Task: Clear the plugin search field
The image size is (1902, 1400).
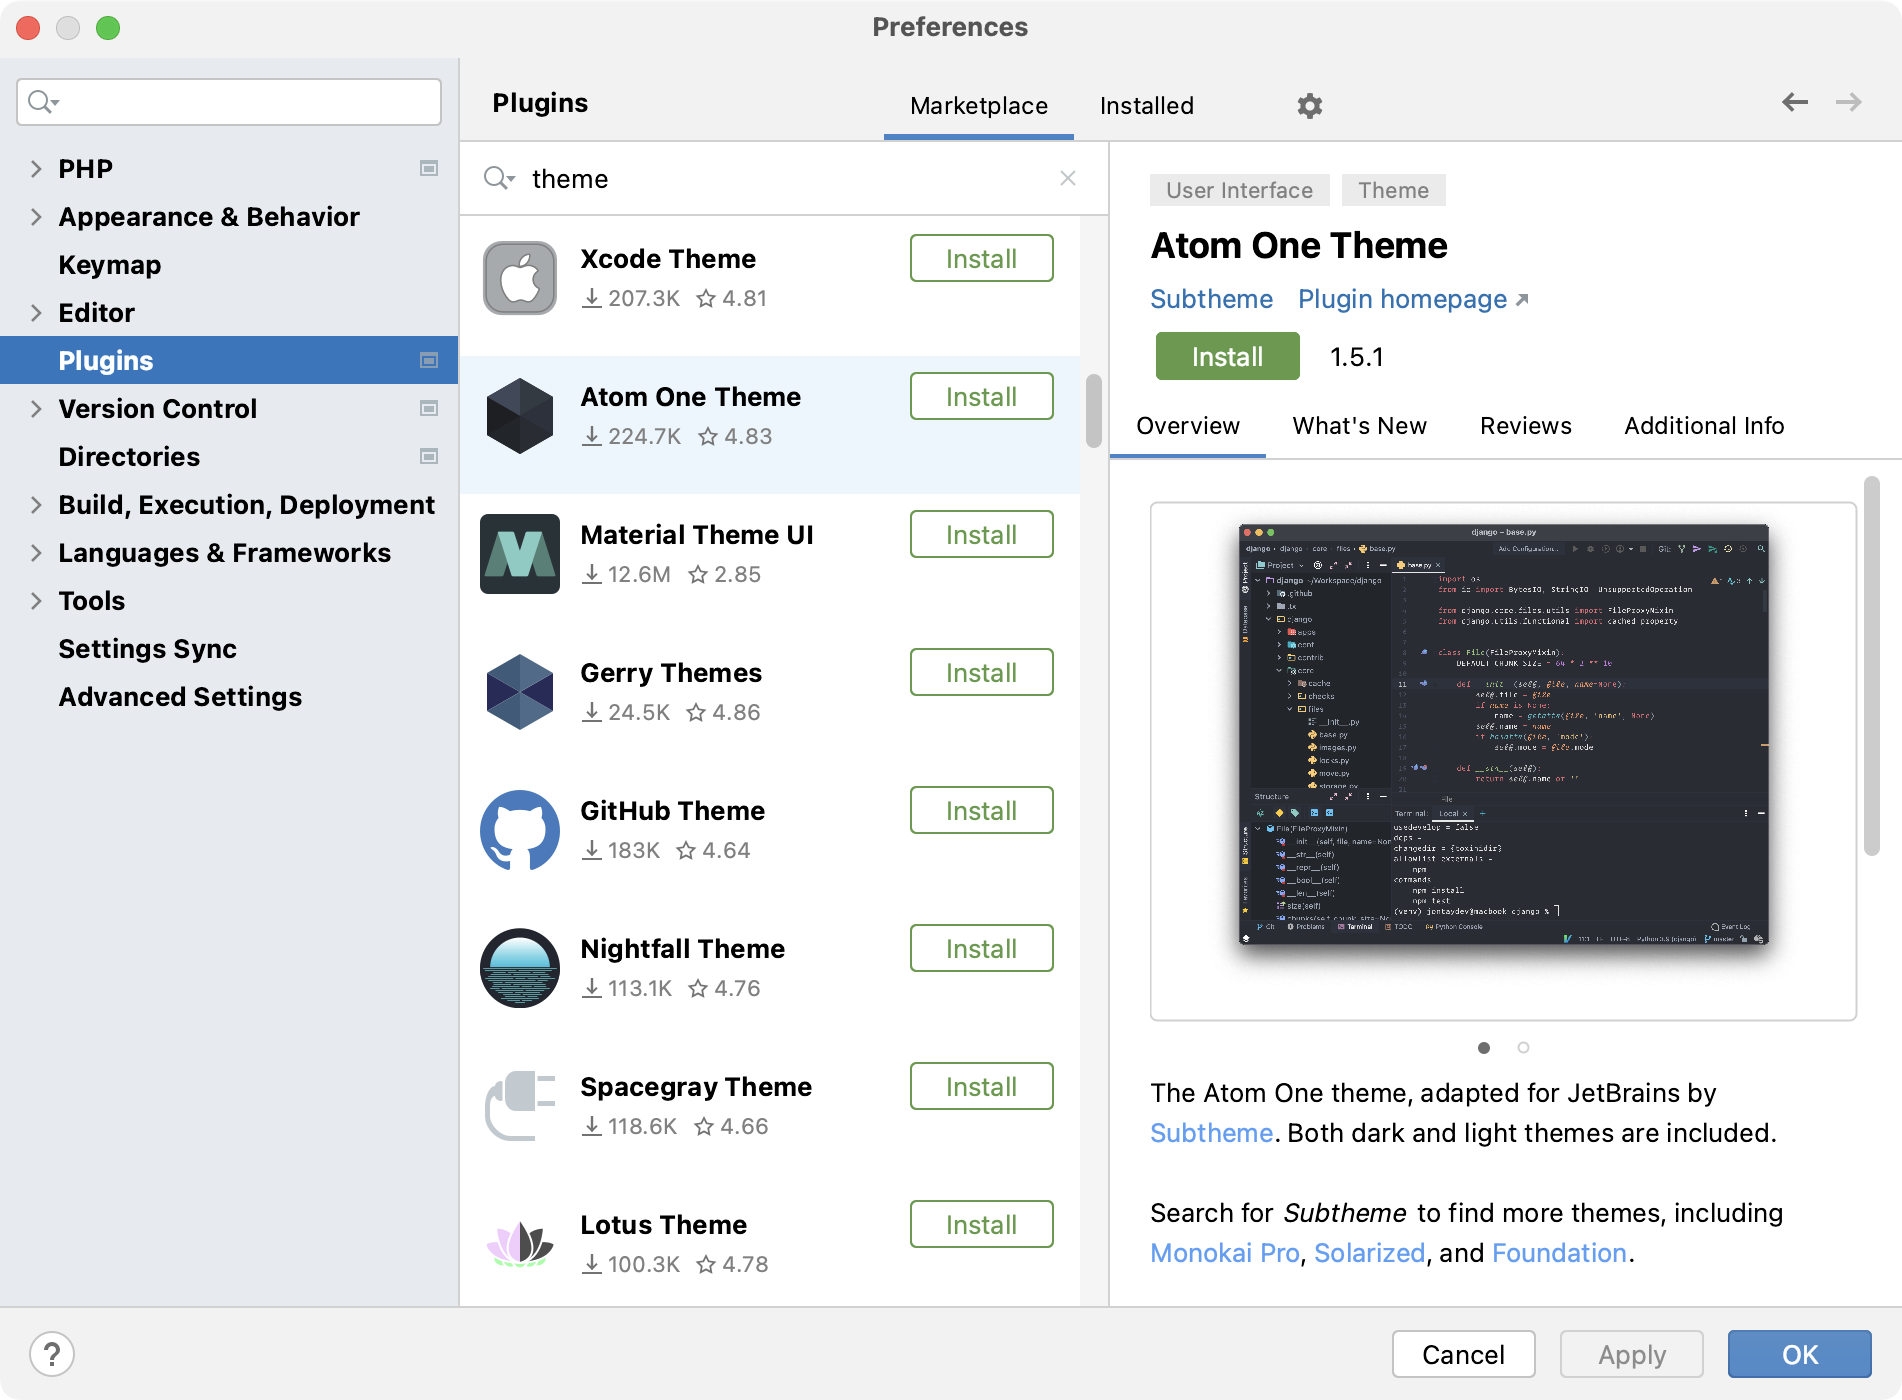Action: point(1067,178)
